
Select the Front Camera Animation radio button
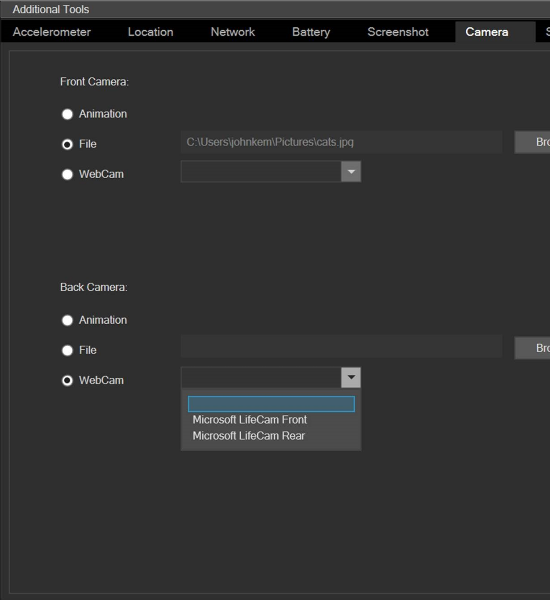click(x=67, y=114)
